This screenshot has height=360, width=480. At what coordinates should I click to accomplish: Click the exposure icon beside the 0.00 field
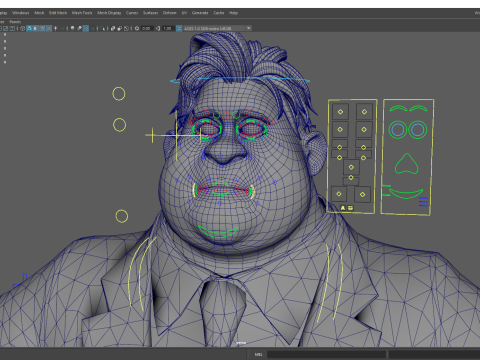[137, 28]
